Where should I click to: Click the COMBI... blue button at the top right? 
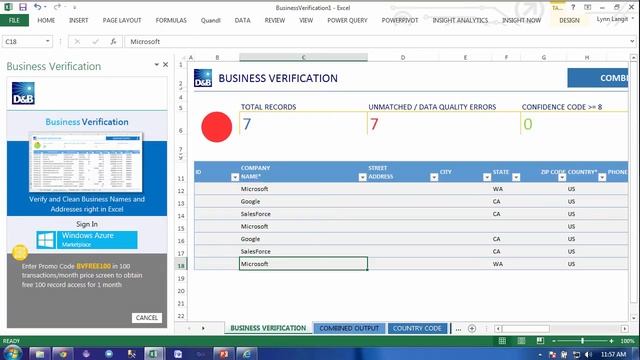click(598, 78)
